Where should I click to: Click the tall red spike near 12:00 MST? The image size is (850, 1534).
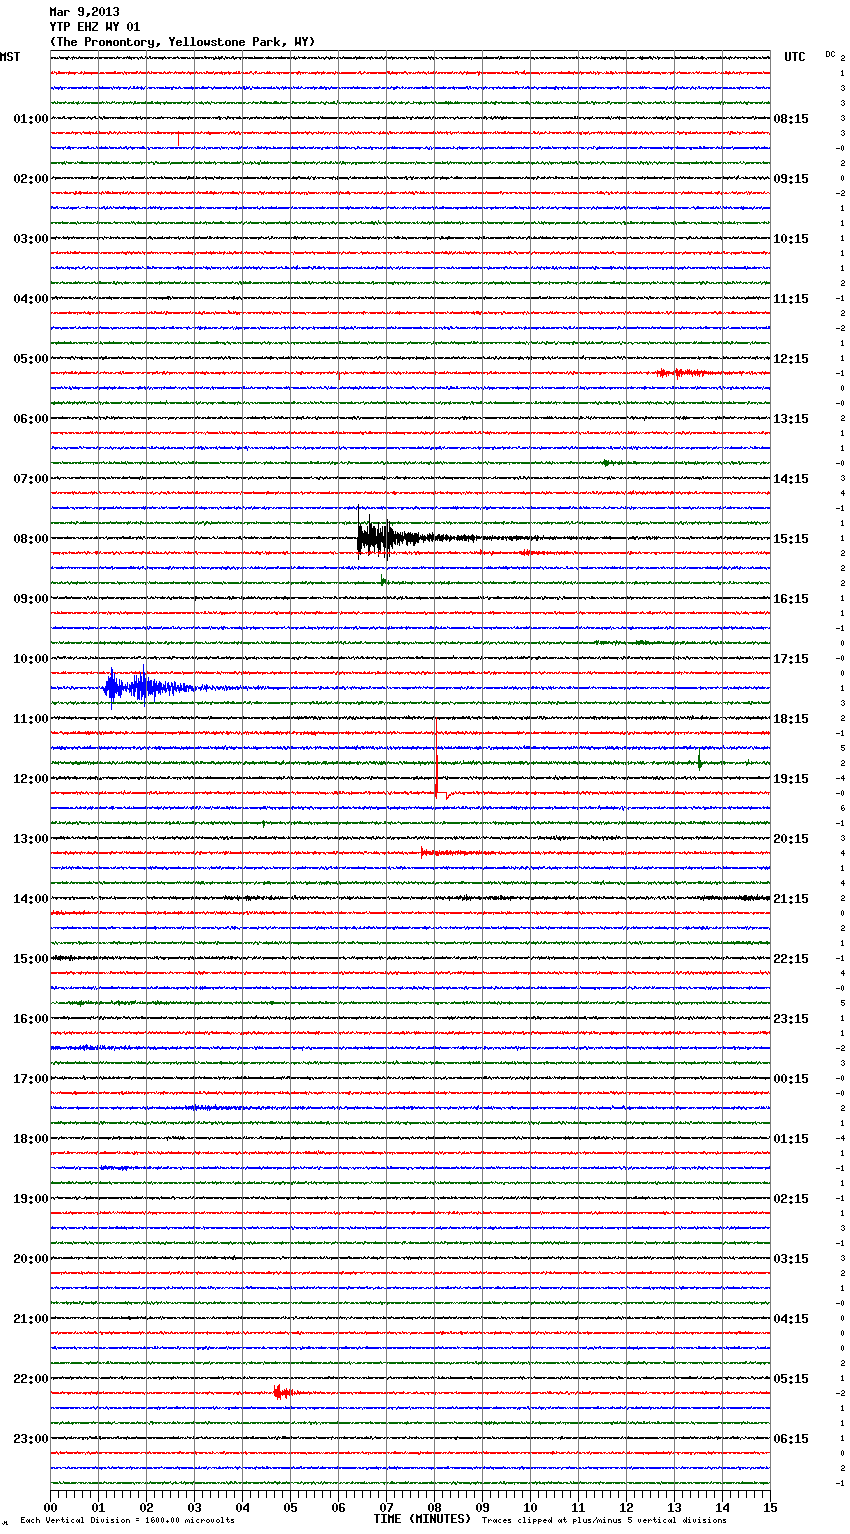(x=436, y=760)
